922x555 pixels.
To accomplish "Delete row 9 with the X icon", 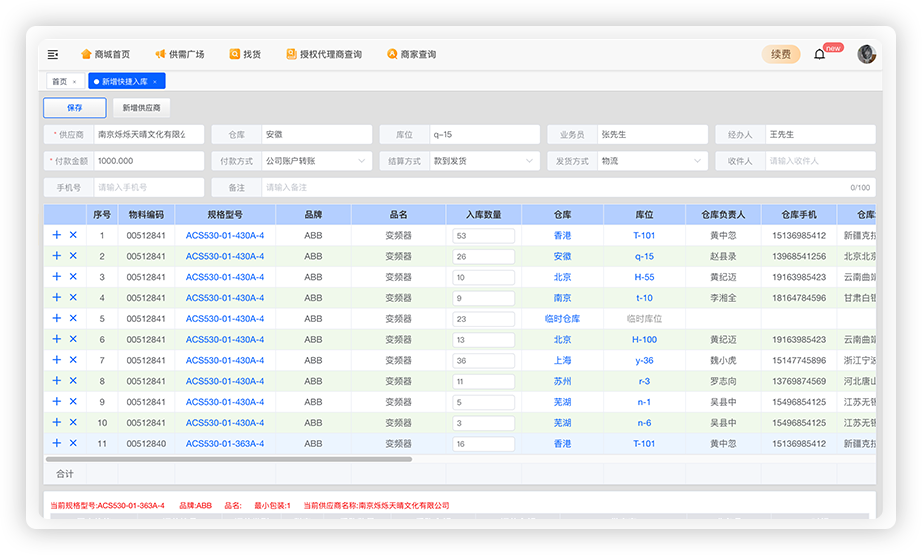I will pos(73,402).
